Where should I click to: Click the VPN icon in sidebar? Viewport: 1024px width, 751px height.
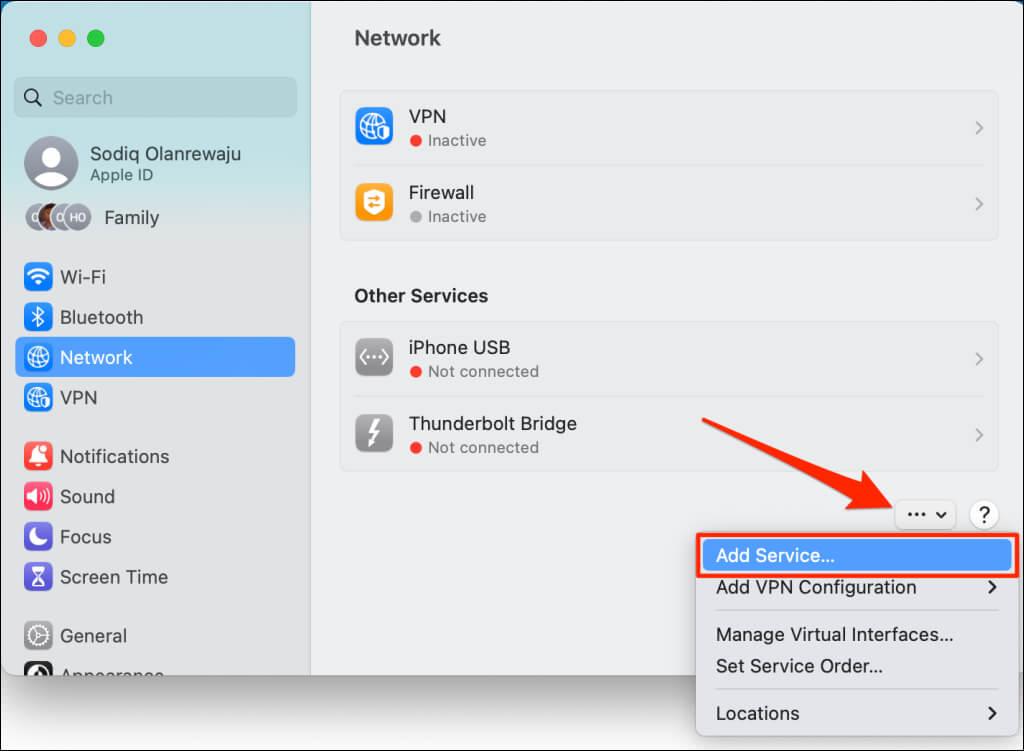38,398
